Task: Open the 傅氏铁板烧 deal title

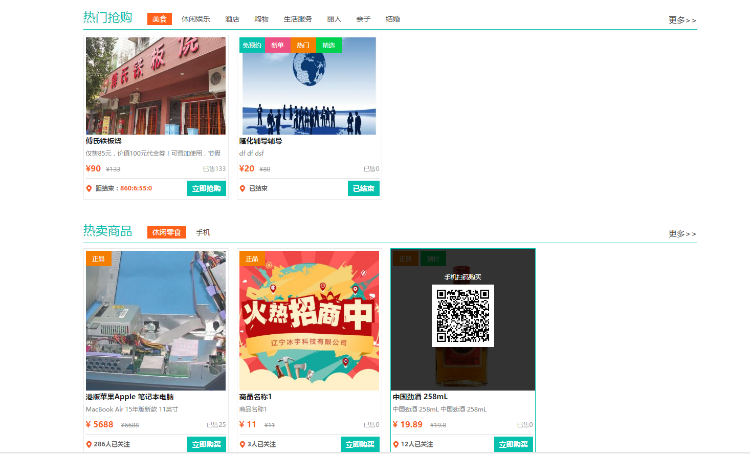Action: [104, 141]
